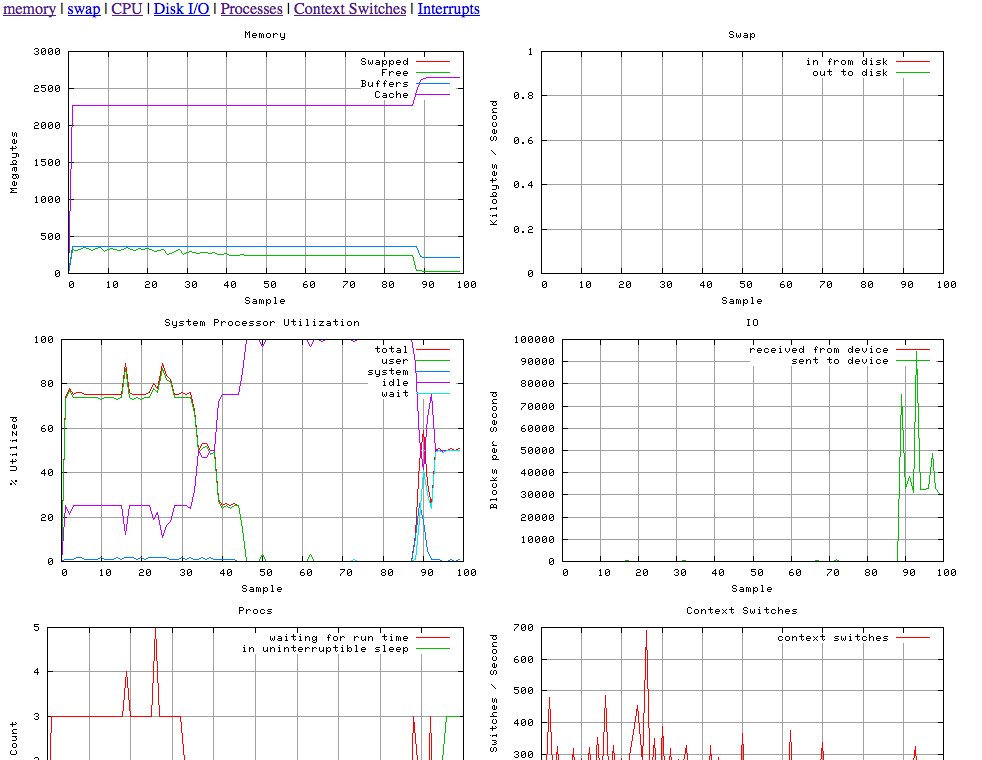
Task: Open the Interrupts link
Action: coord(448,9)
